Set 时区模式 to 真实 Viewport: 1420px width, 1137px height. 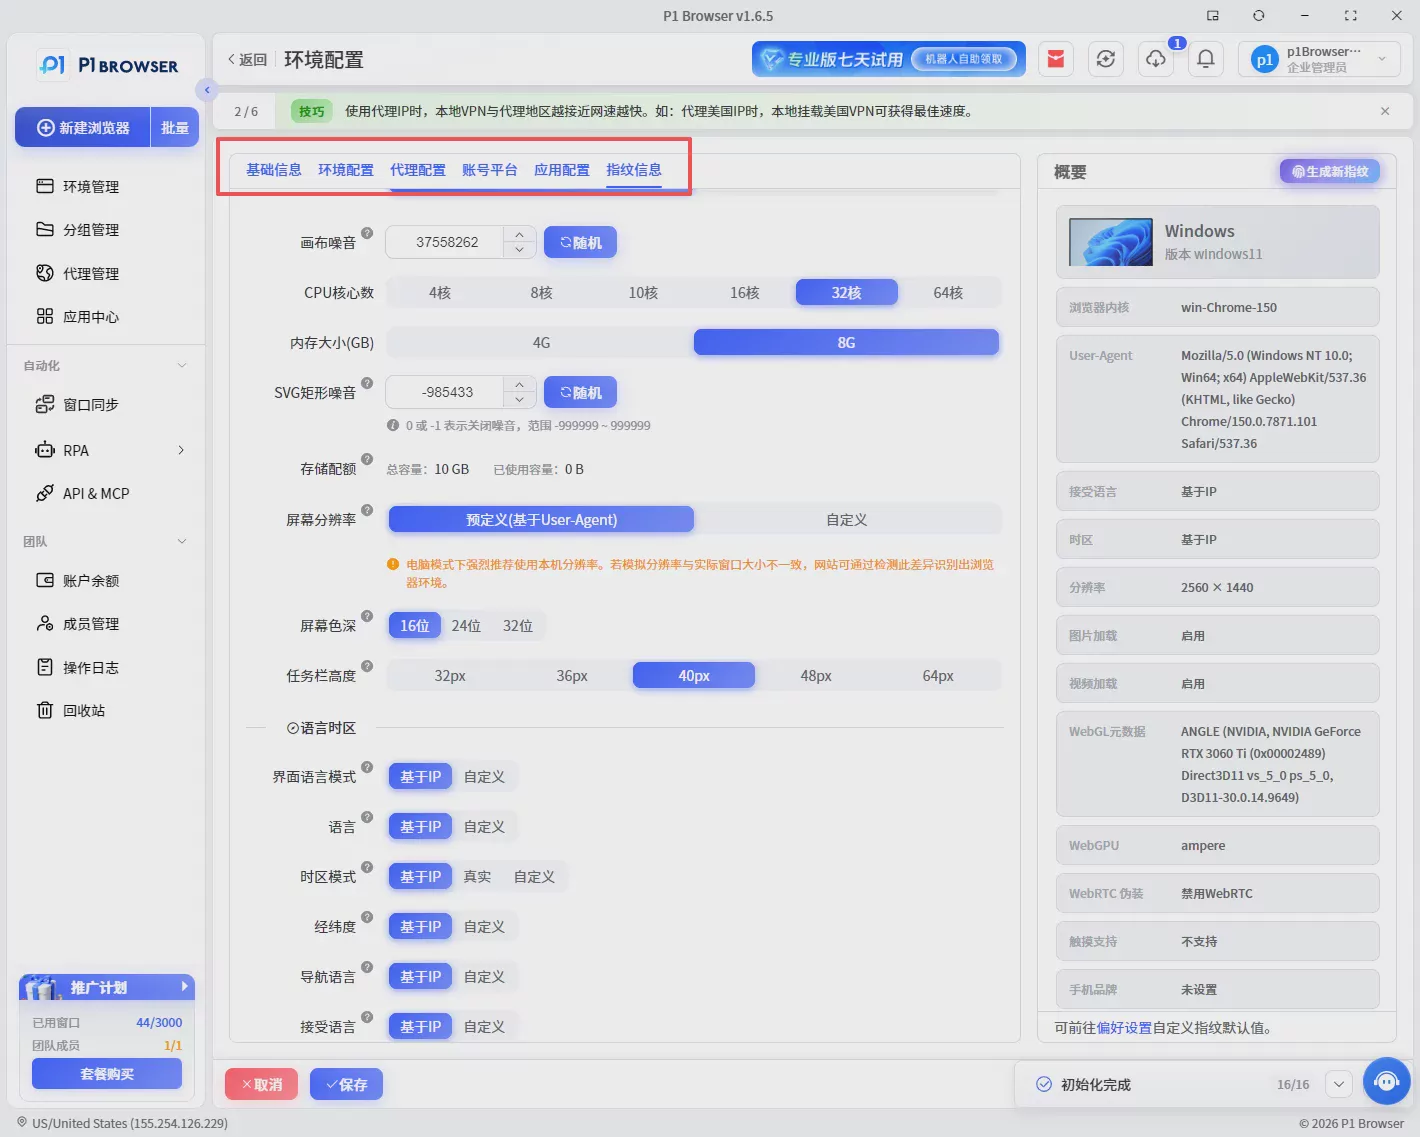click(x=477, y=877)
